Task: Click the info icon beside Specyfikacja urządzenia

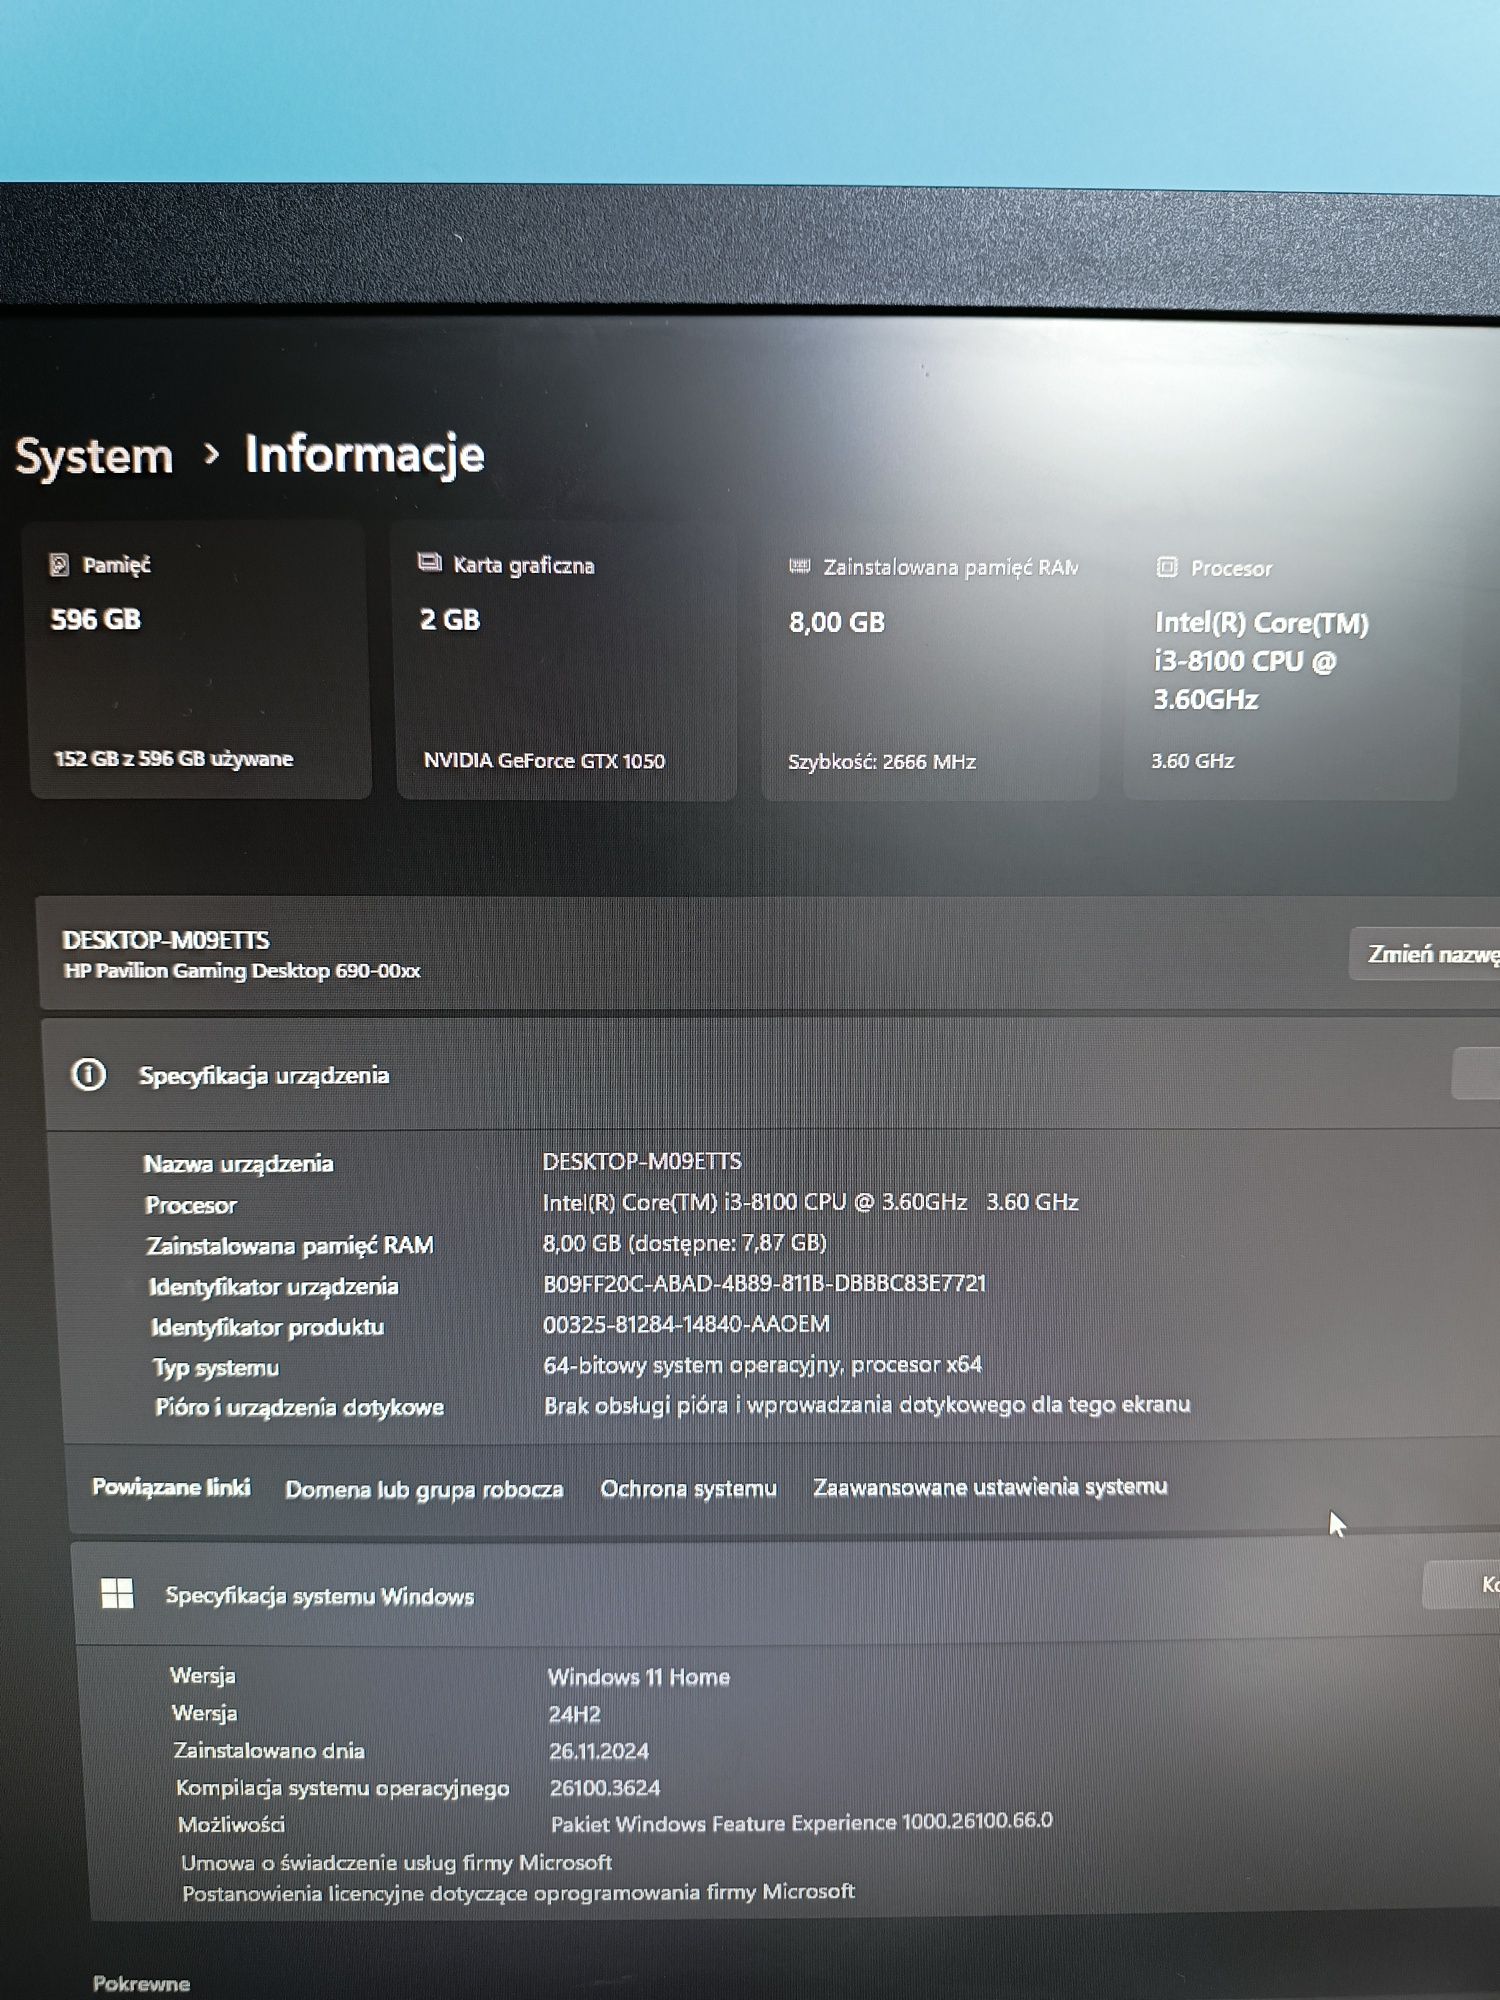Action: [88, 1075]
